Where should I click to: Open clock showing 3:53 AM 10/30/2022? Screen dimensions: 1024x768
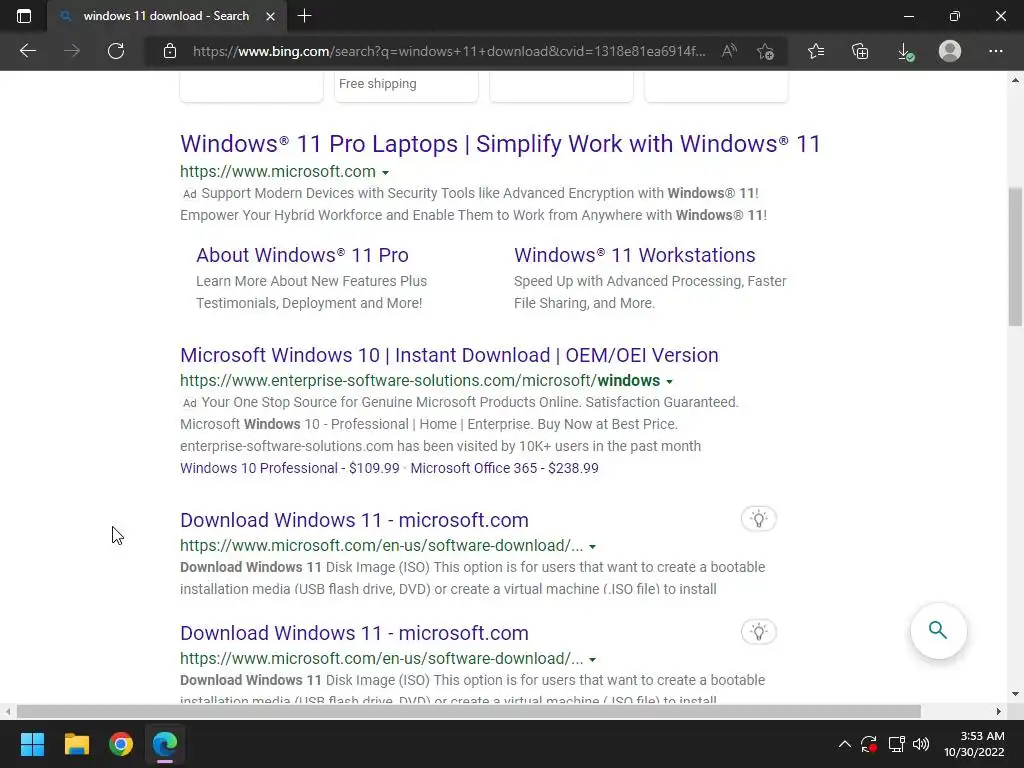click(x=974, y=744)
